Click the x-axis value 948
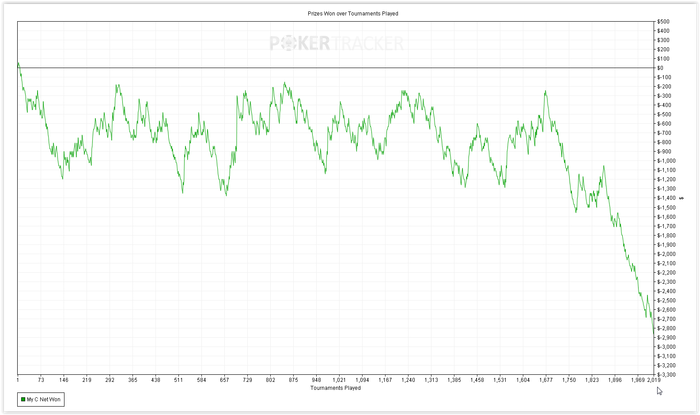 316,380
